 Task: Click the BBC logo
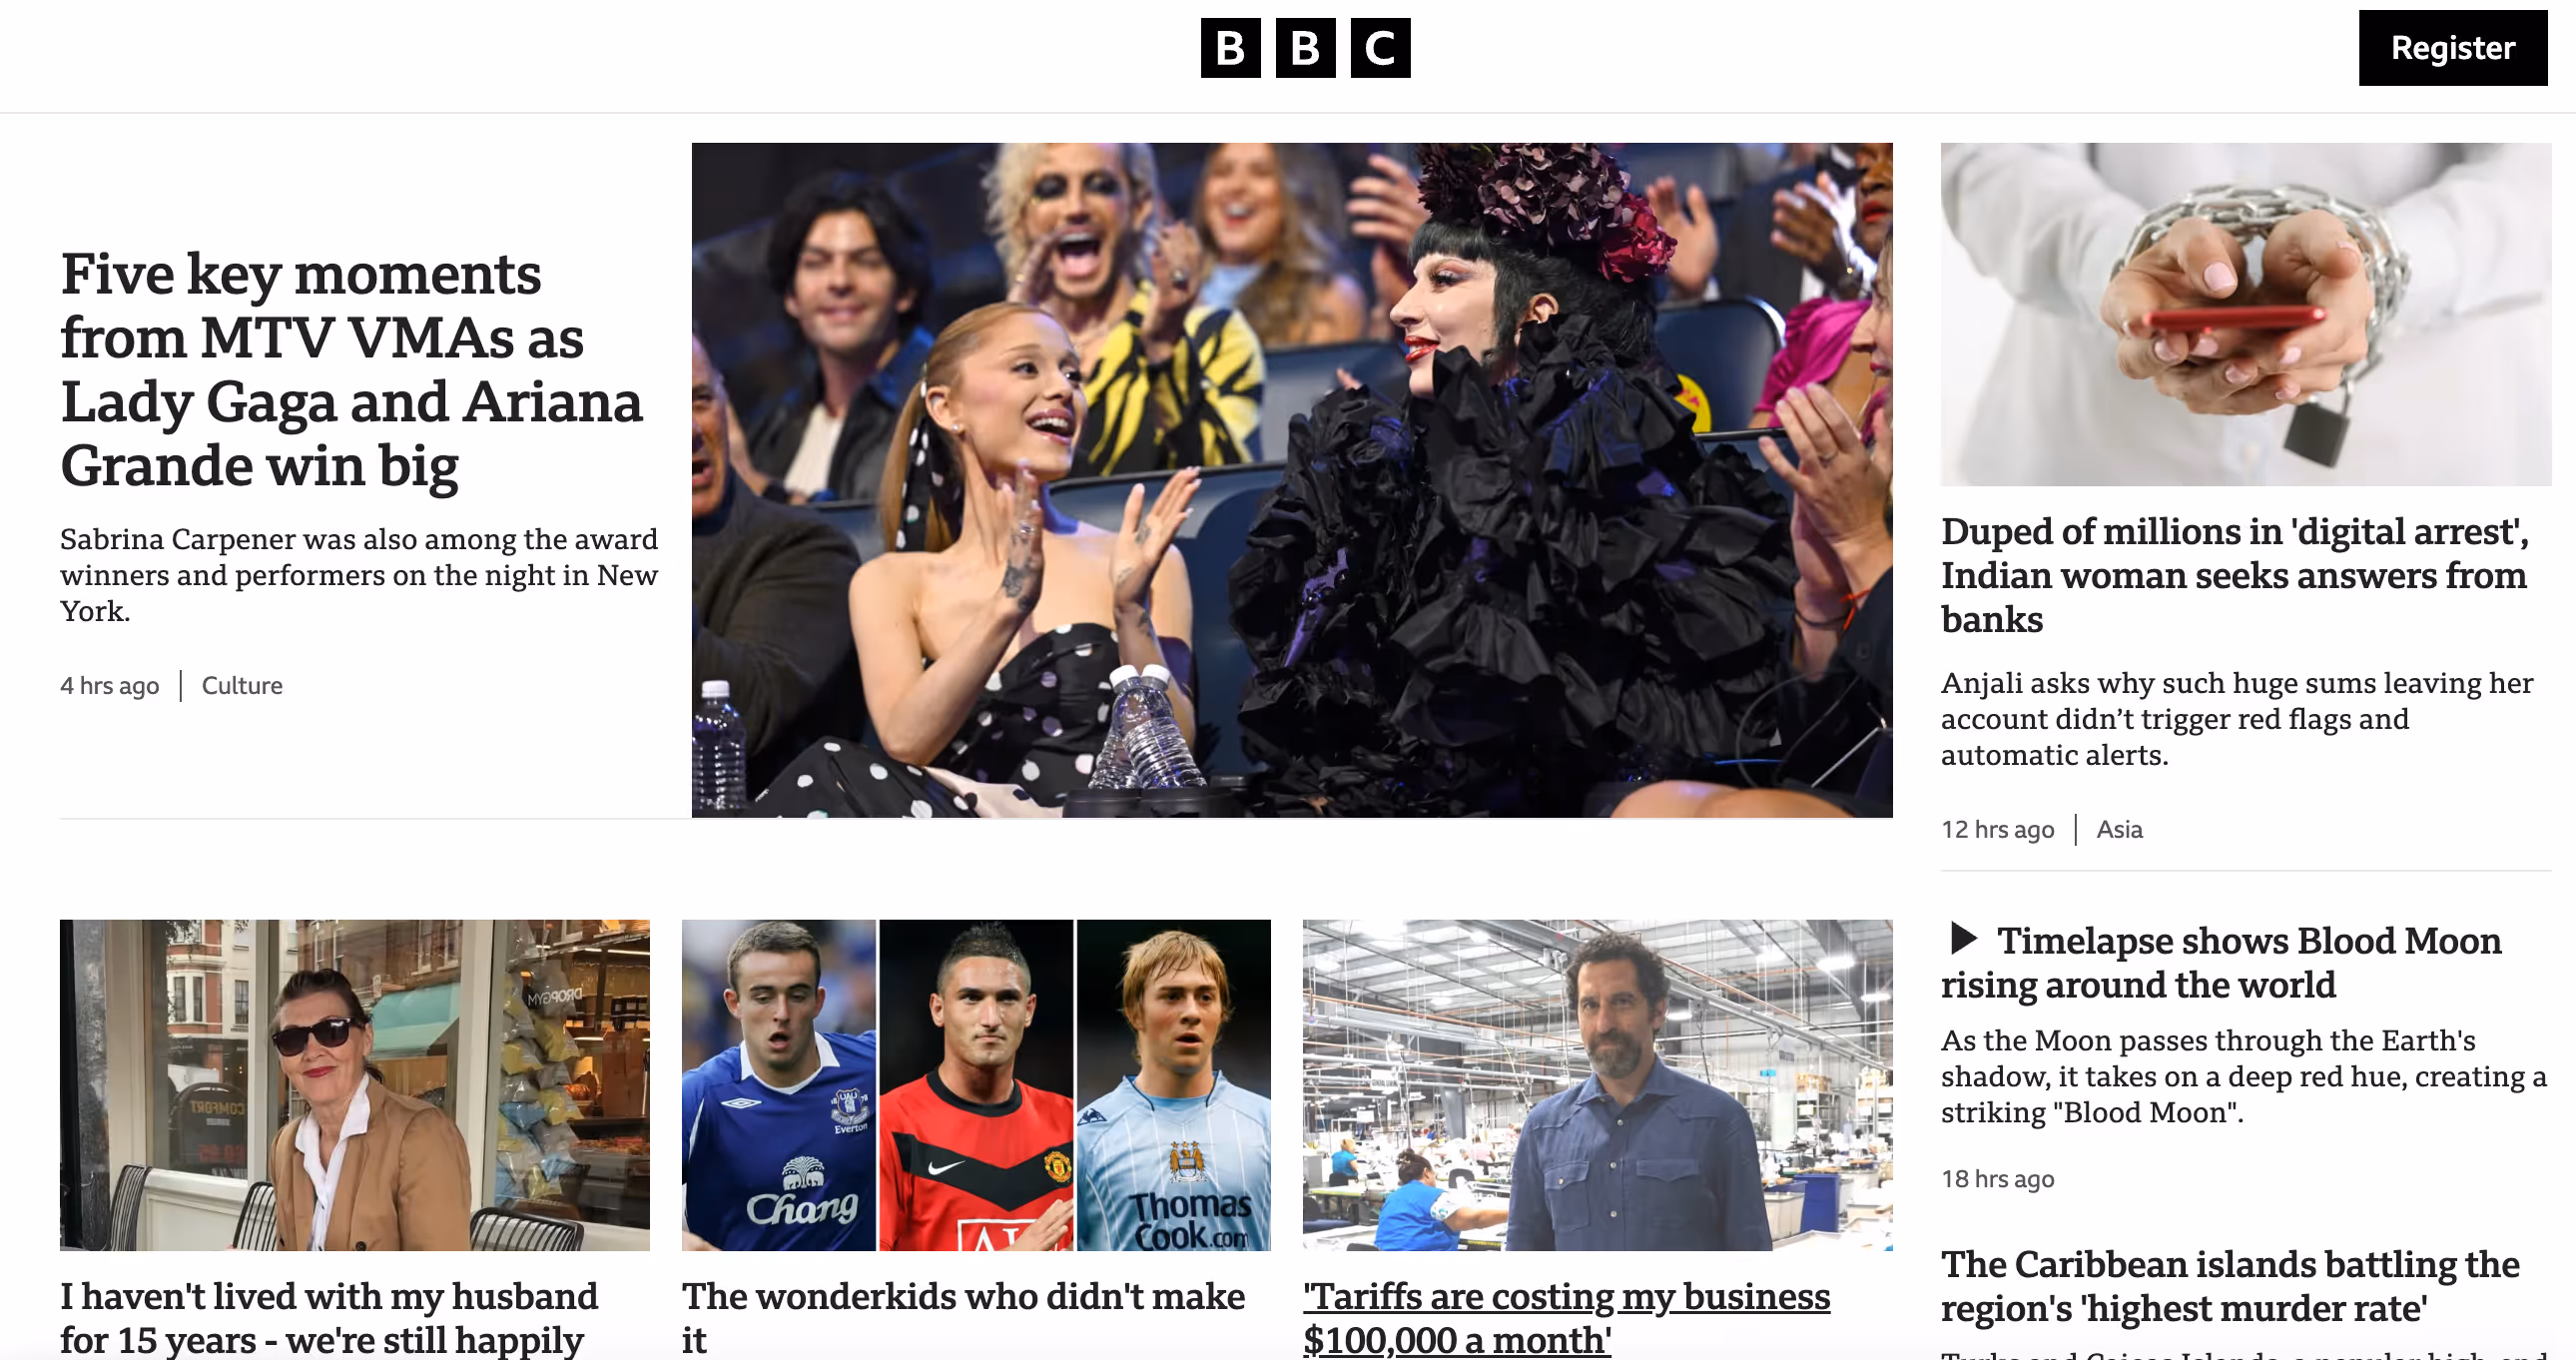pyautogui.click(x=1305, y=47)
